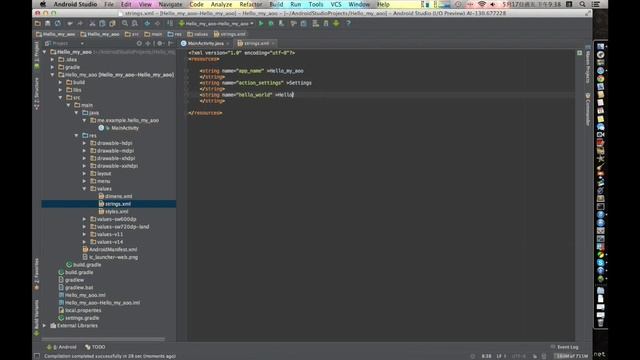This screenshot has height=360, width=640.
Task: Click the memory usage indicator in status bar
Action: 572,356
